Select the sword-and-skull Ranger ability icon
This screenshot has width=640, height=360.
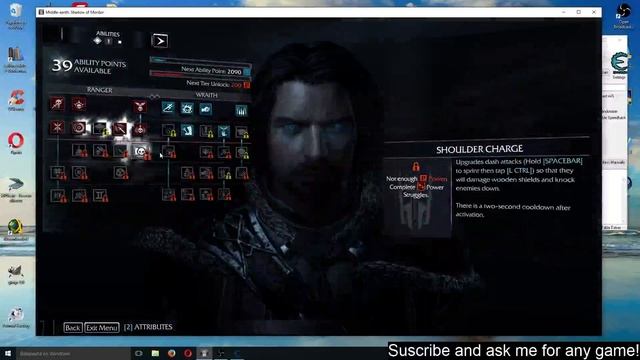[x=57, y=104]
